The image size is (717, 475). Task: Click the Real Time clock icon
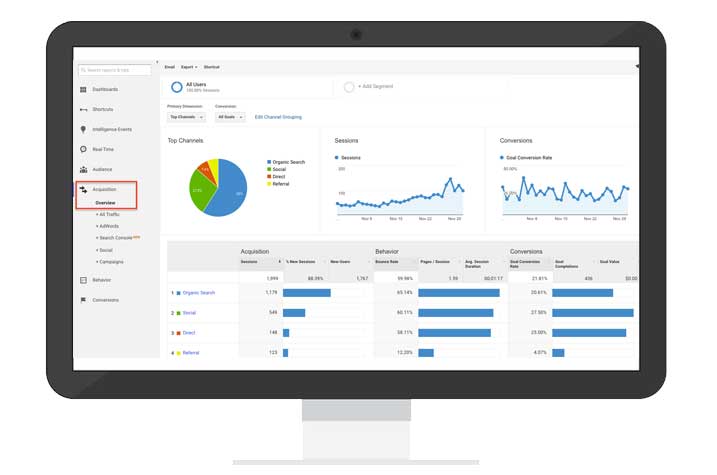click(x=83, y=149)
